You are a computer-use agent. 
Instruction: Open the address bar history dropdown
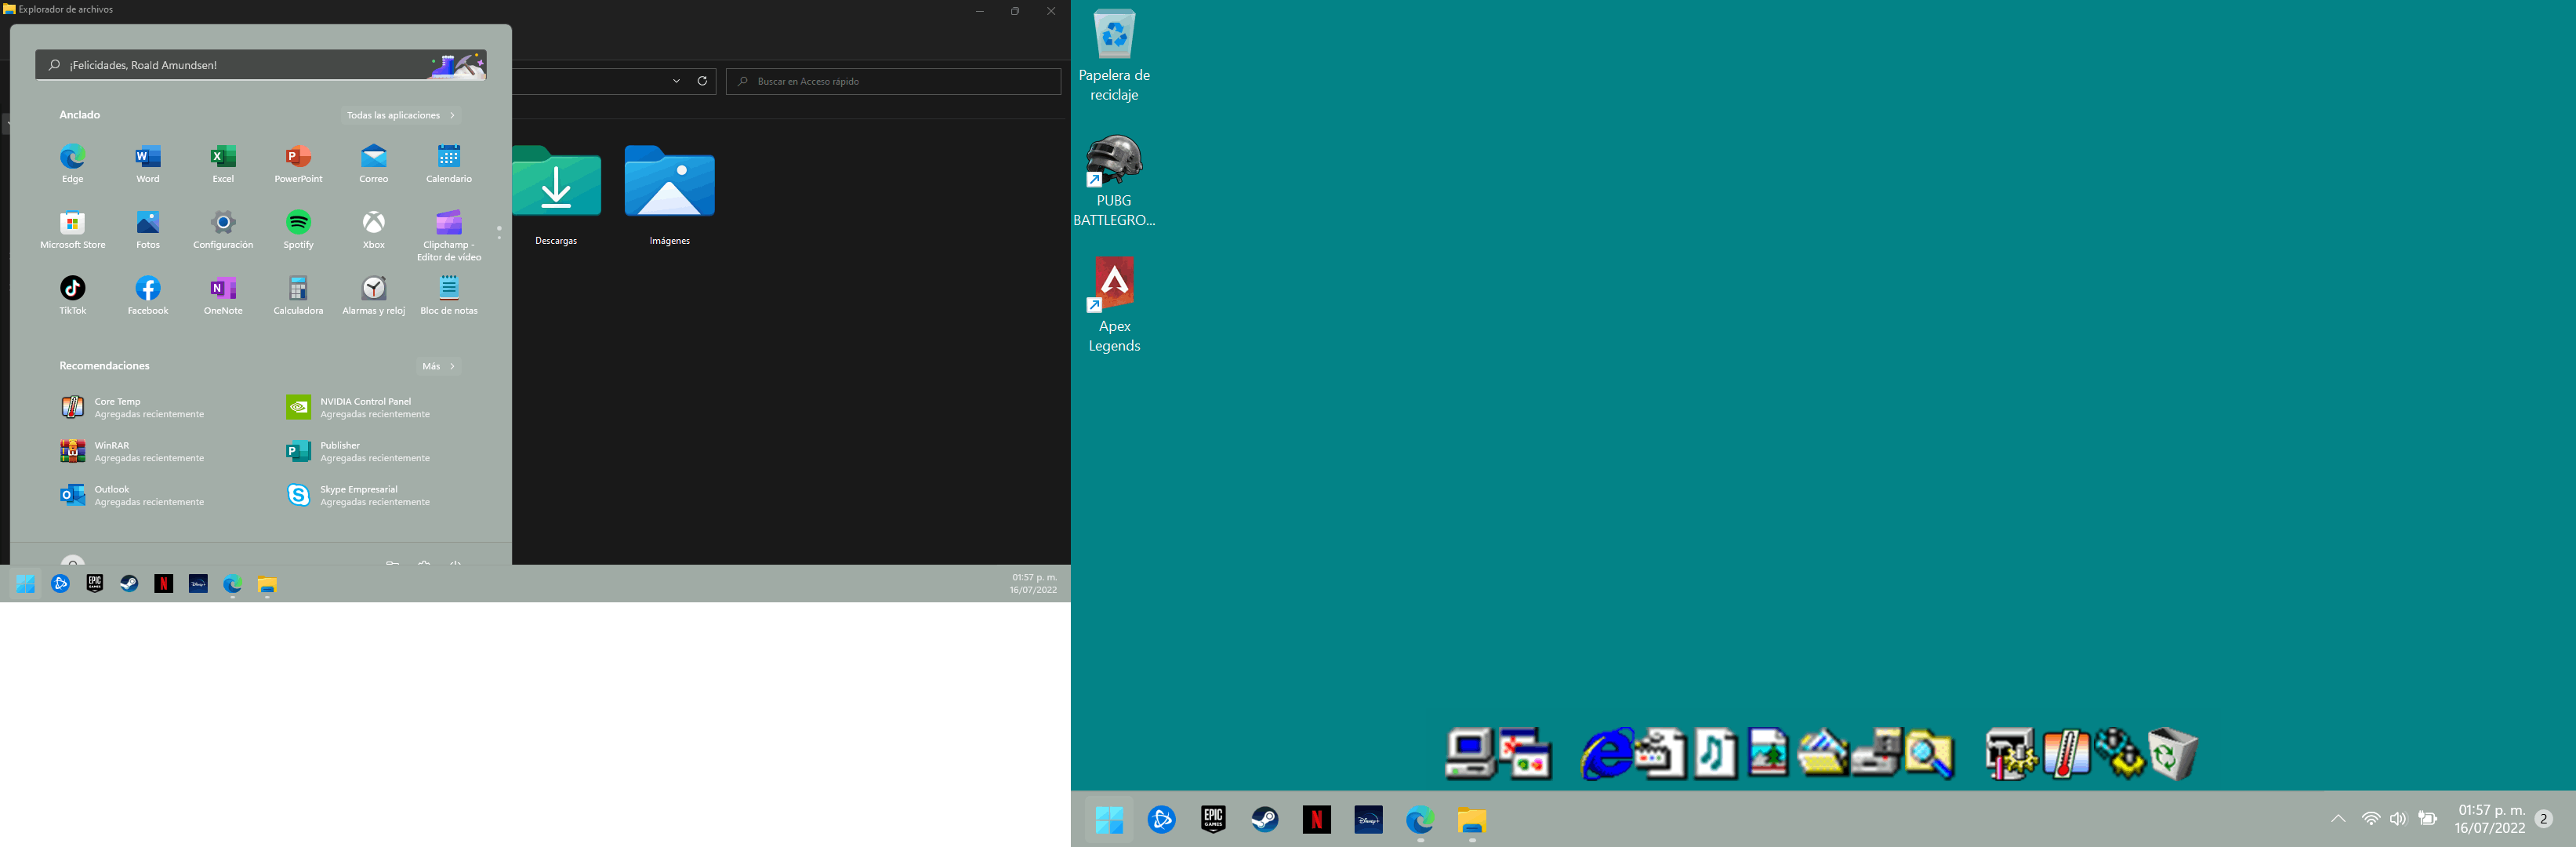(x=676, y=81)
